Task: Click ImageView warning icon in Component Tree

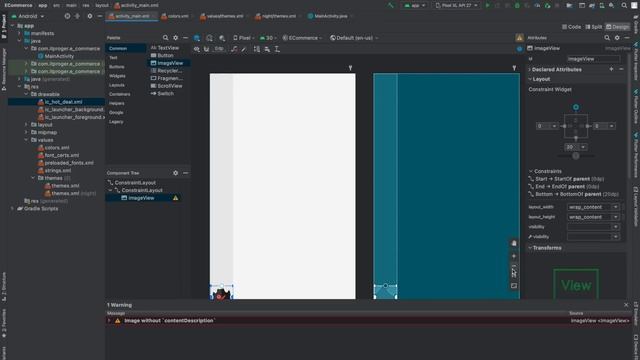Action: pos(176,198)
